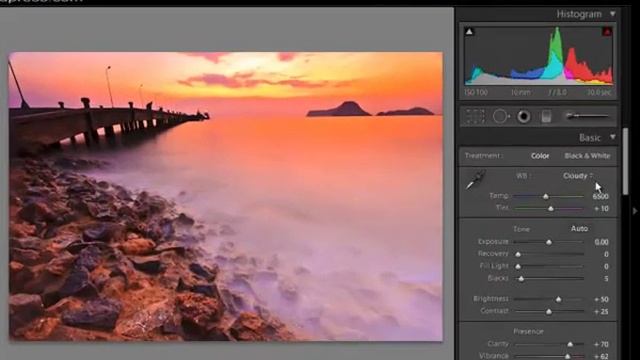The image size is (640, 360).
Task: Set Treatment to Color
Action: [540, 156]
